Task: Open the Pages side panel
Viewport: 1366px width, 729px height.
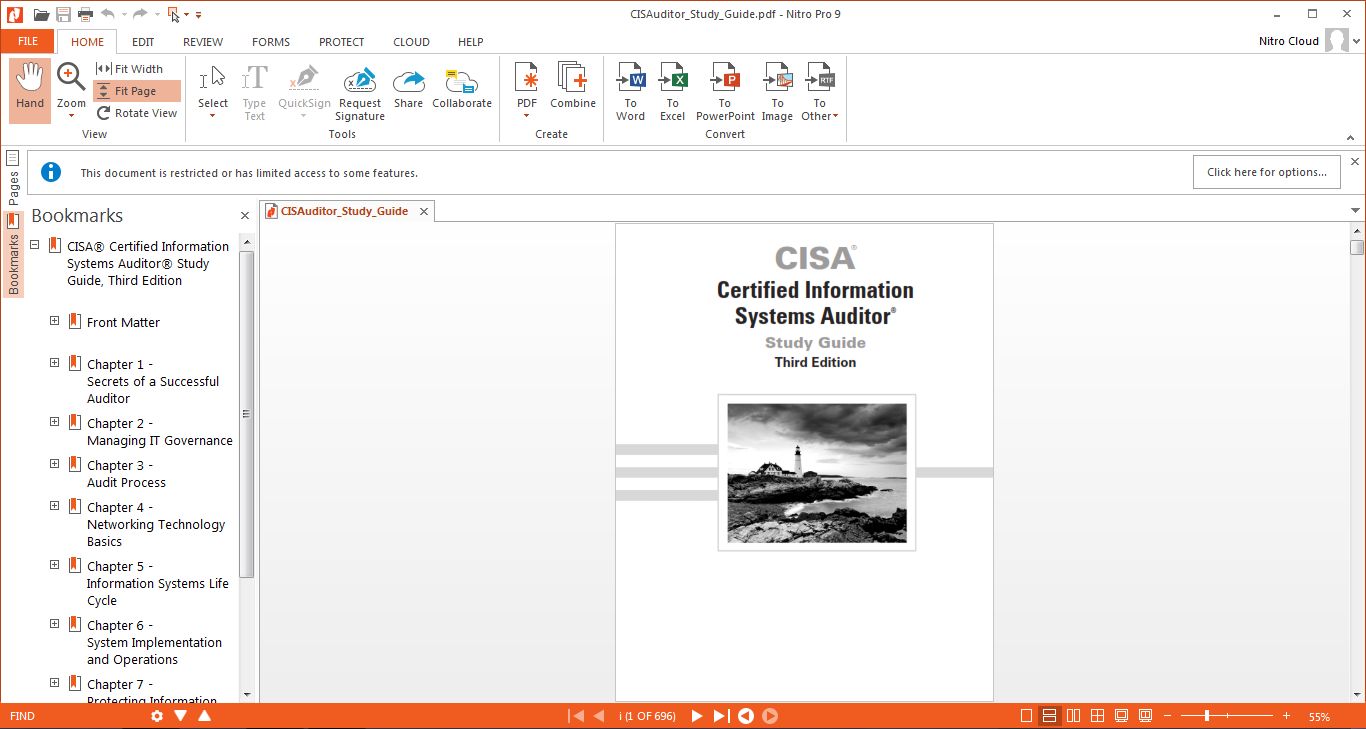Action: click(x=13, y=178)
